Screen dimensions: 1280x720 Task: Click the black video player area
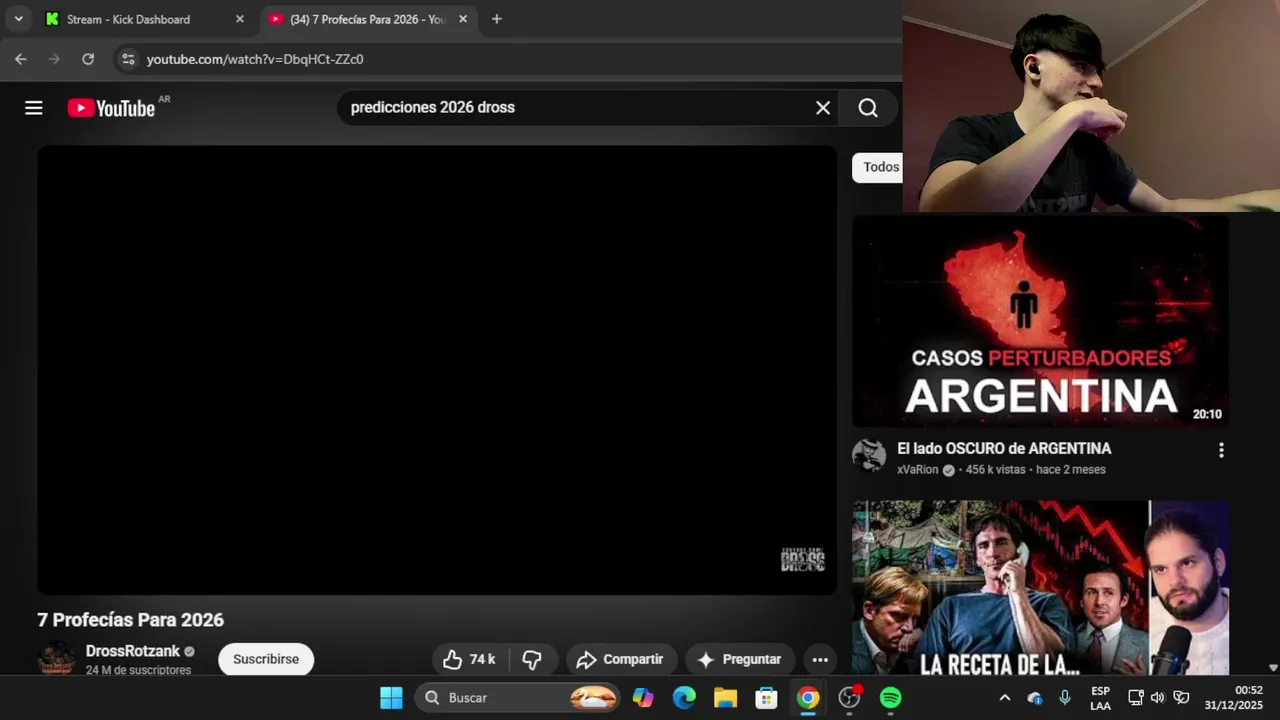tap(437, 370)
